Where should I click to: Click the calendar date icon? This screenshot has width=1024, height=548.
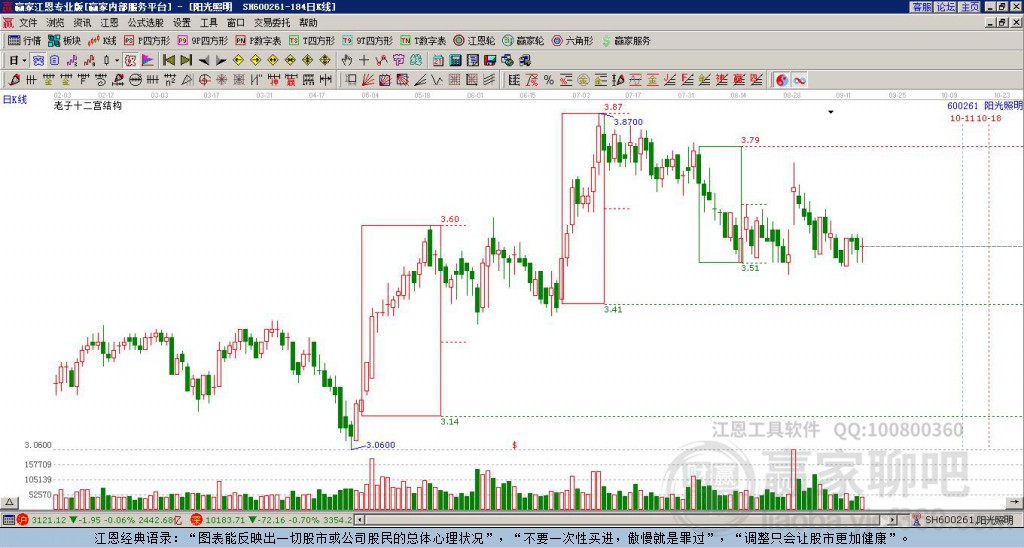[438, 61]
